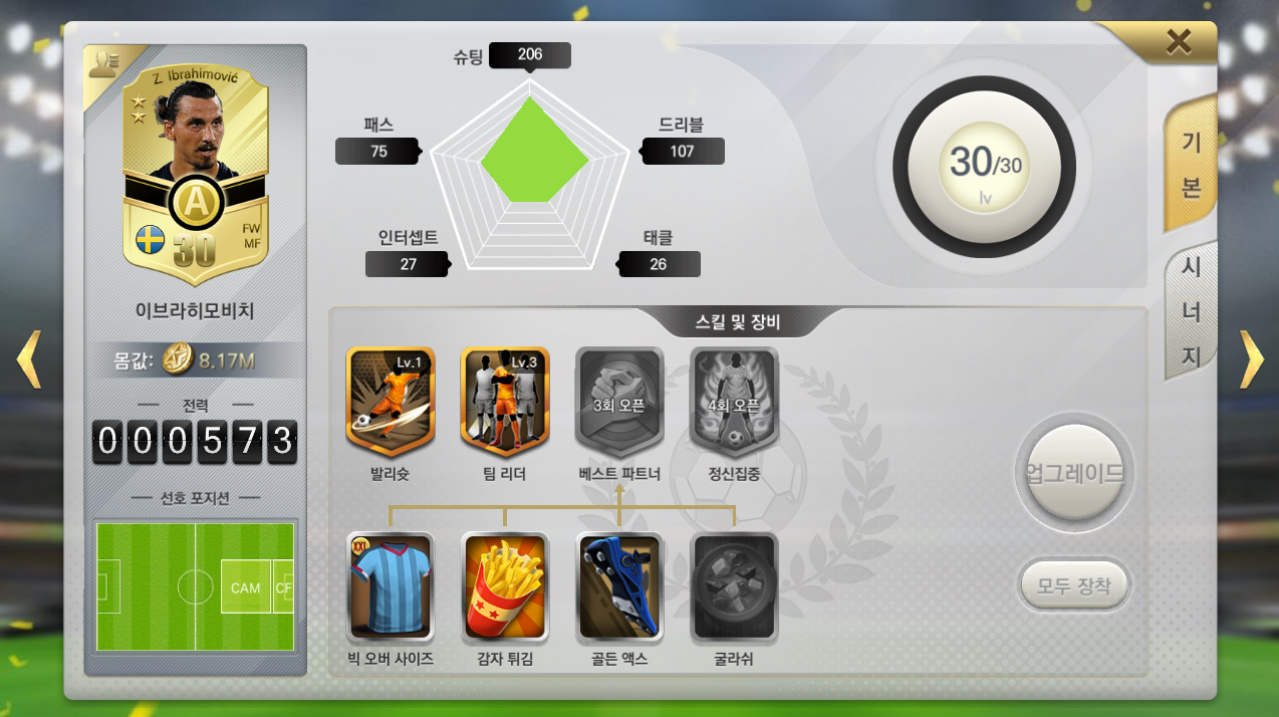Open the 팀 리더 skill icon
1279x717 pixels.
click(505, 401)
